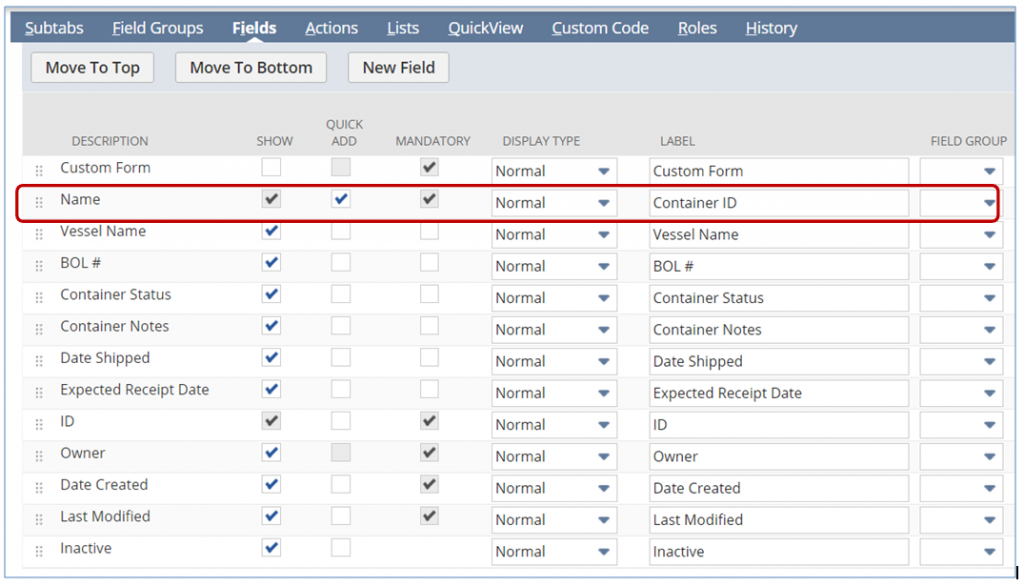Click drag handle icon beside Custom Form row

click(40, 171)
